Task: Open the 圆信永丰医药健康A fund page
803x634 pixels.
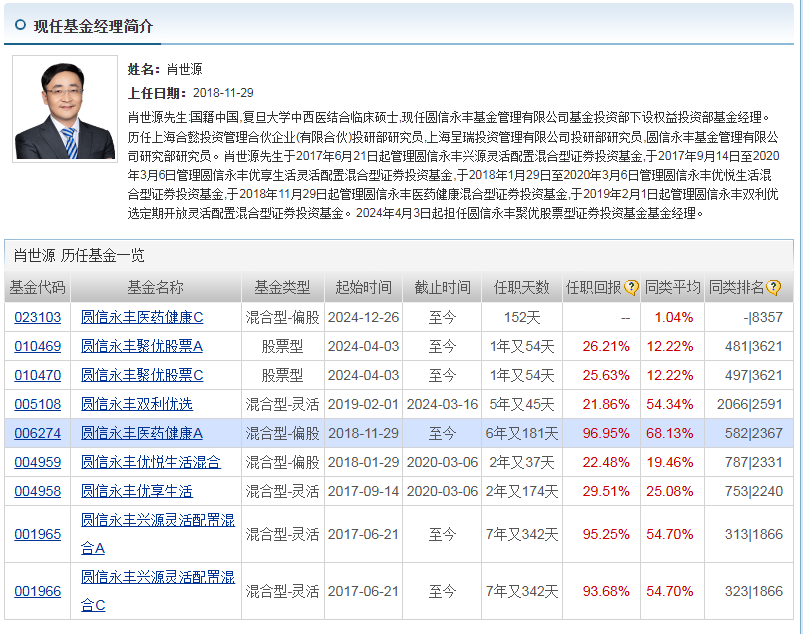Action: 142,433
